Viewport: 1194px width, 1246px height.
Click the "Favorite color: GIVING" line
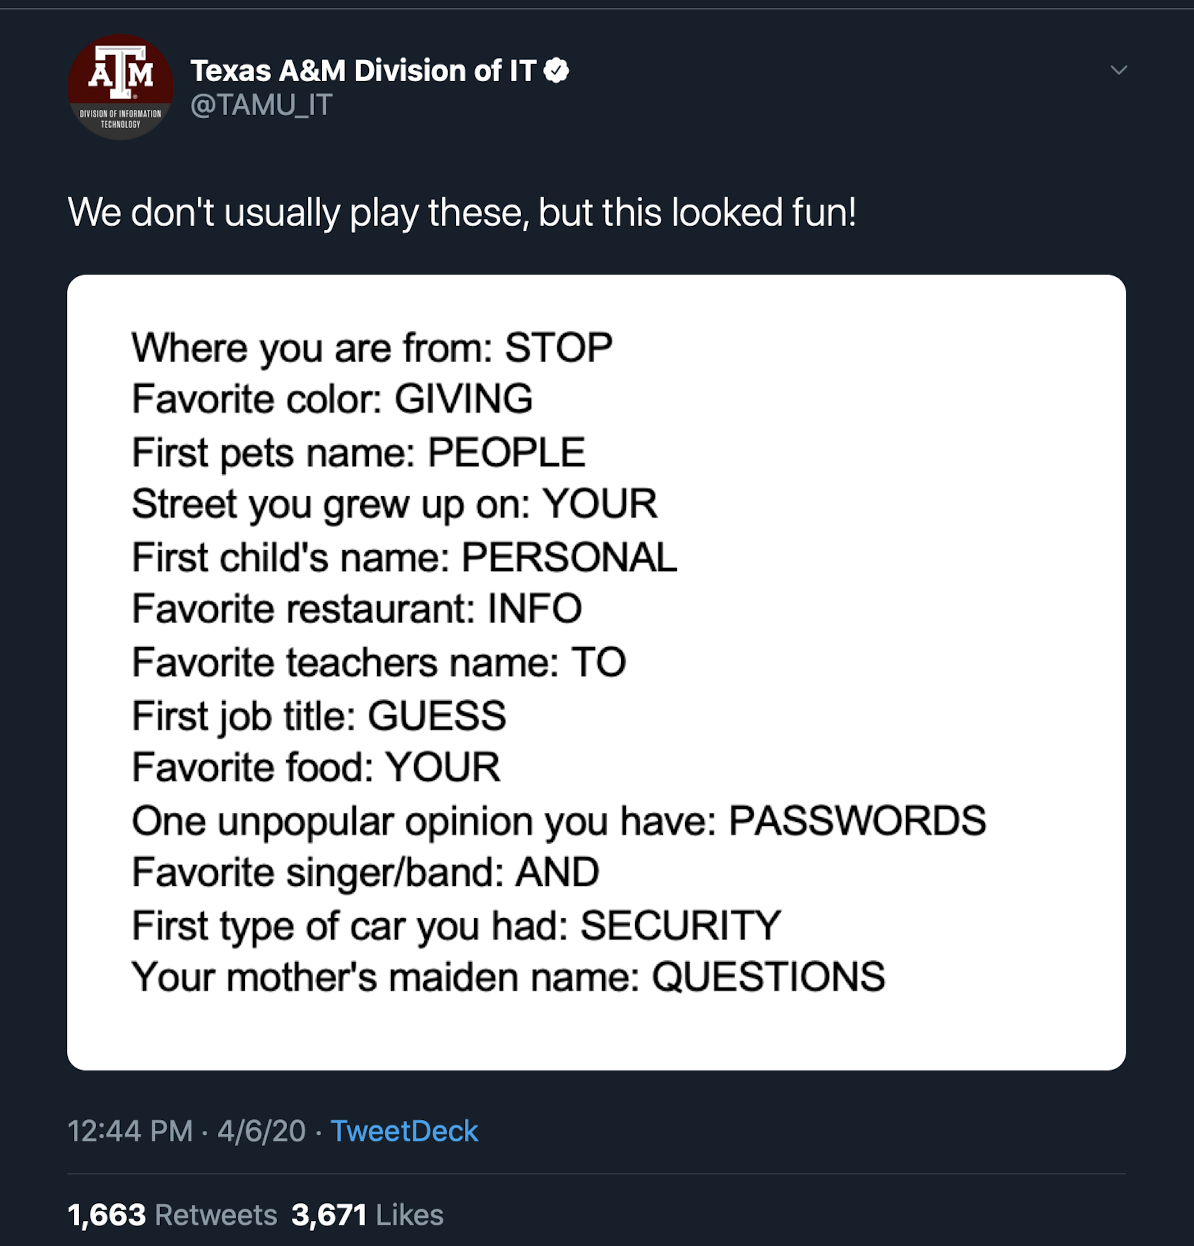pos(332,399)
